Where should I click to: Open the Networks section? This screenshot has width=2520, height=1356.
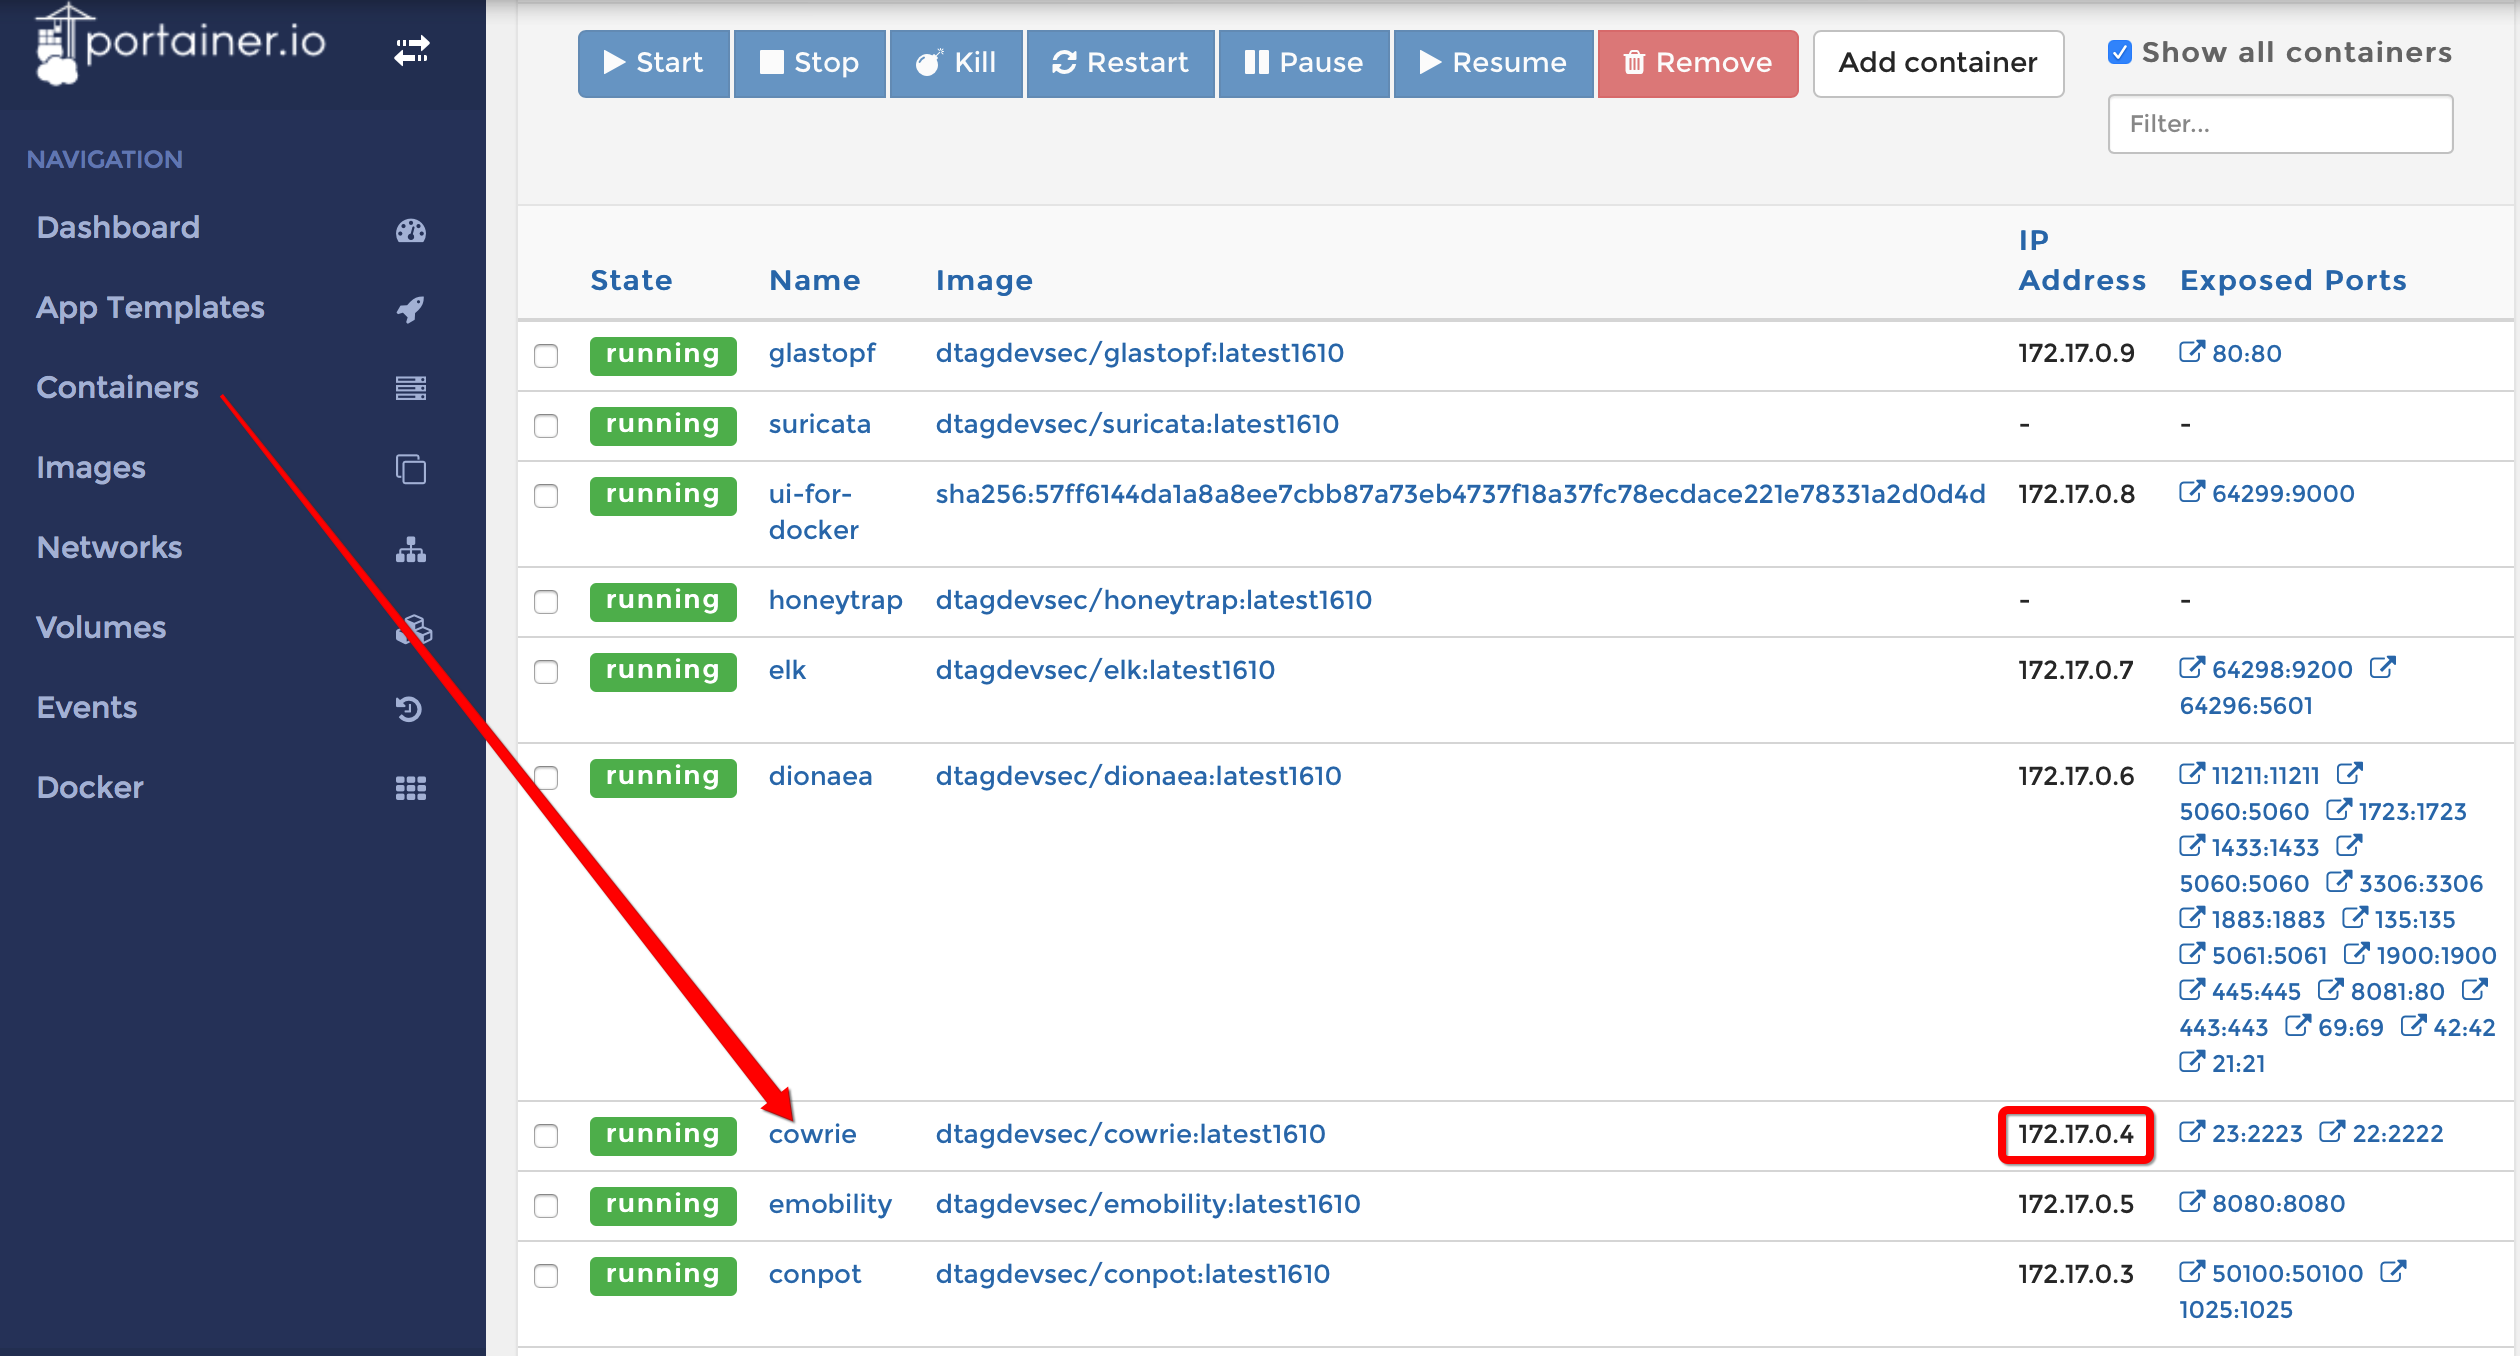pyautogui.click(x=109, y=548)
